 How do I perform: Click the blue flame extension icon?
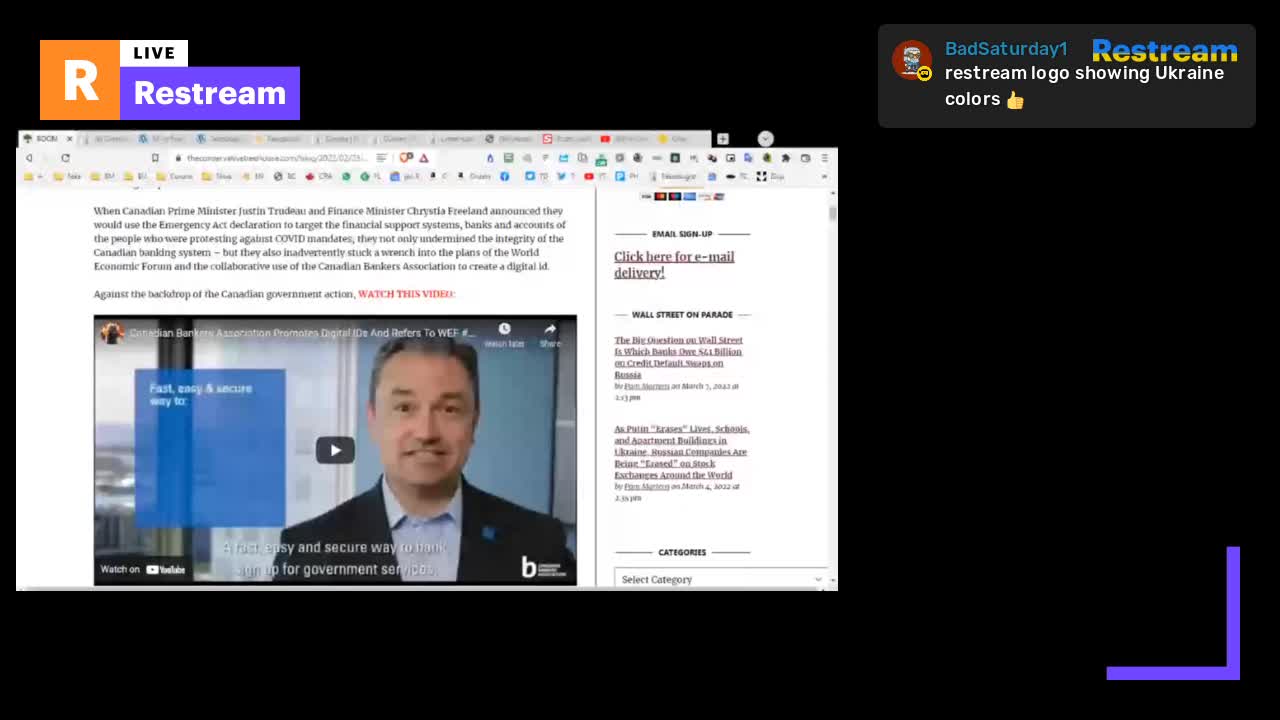point(490,158)
